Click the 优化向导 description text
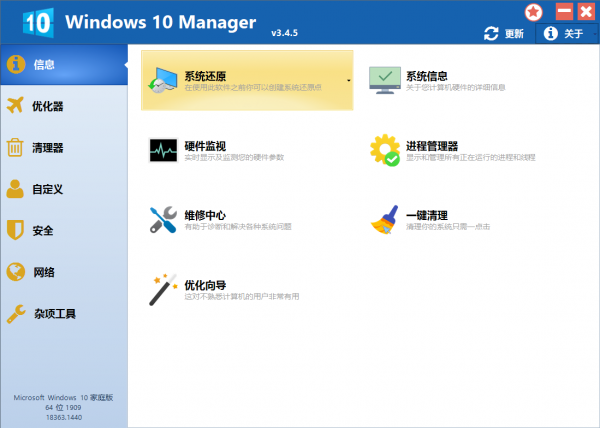Screen dimensions: 600x428 (x=242, y=296)
